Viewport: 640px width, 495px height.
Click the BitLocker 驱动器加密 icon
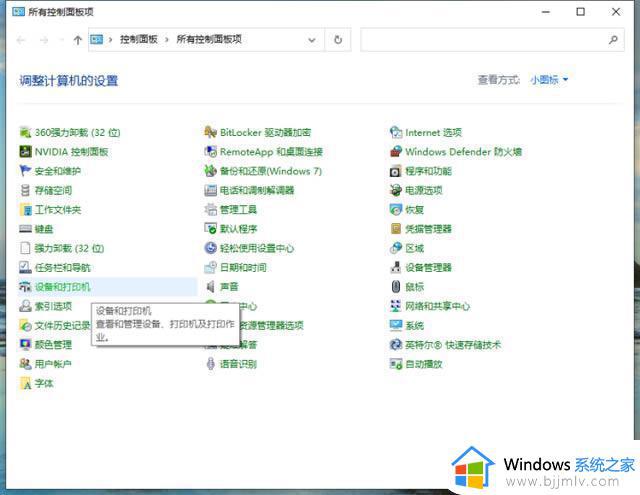pos(211,132)
